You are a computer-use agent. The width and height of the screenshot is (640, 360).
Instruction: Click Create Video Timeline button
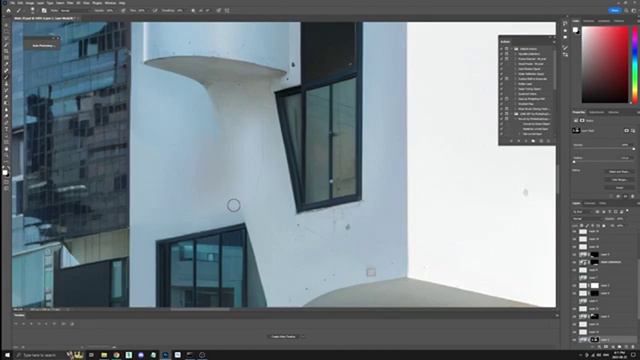[x=283, y=337]
